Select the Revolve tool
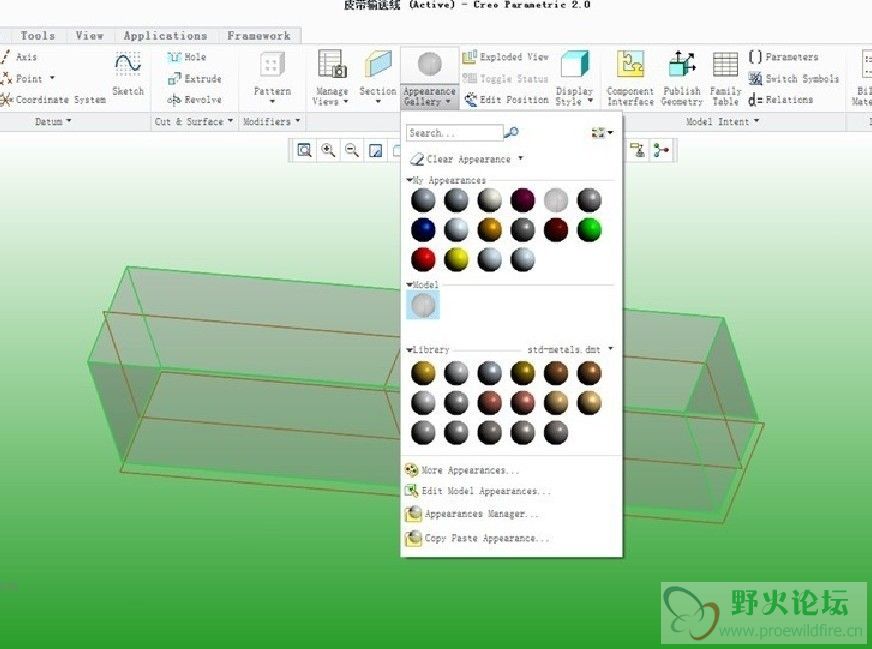The width and height of the screenshot is (872, 649). click(195, 100)
